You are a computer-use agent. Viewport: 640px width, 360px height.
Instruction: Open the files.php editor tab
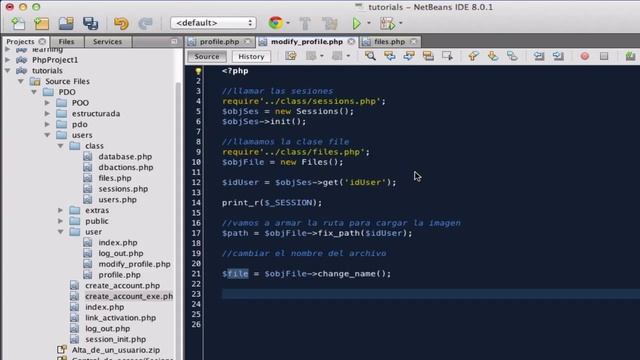[x=389, y=42]
